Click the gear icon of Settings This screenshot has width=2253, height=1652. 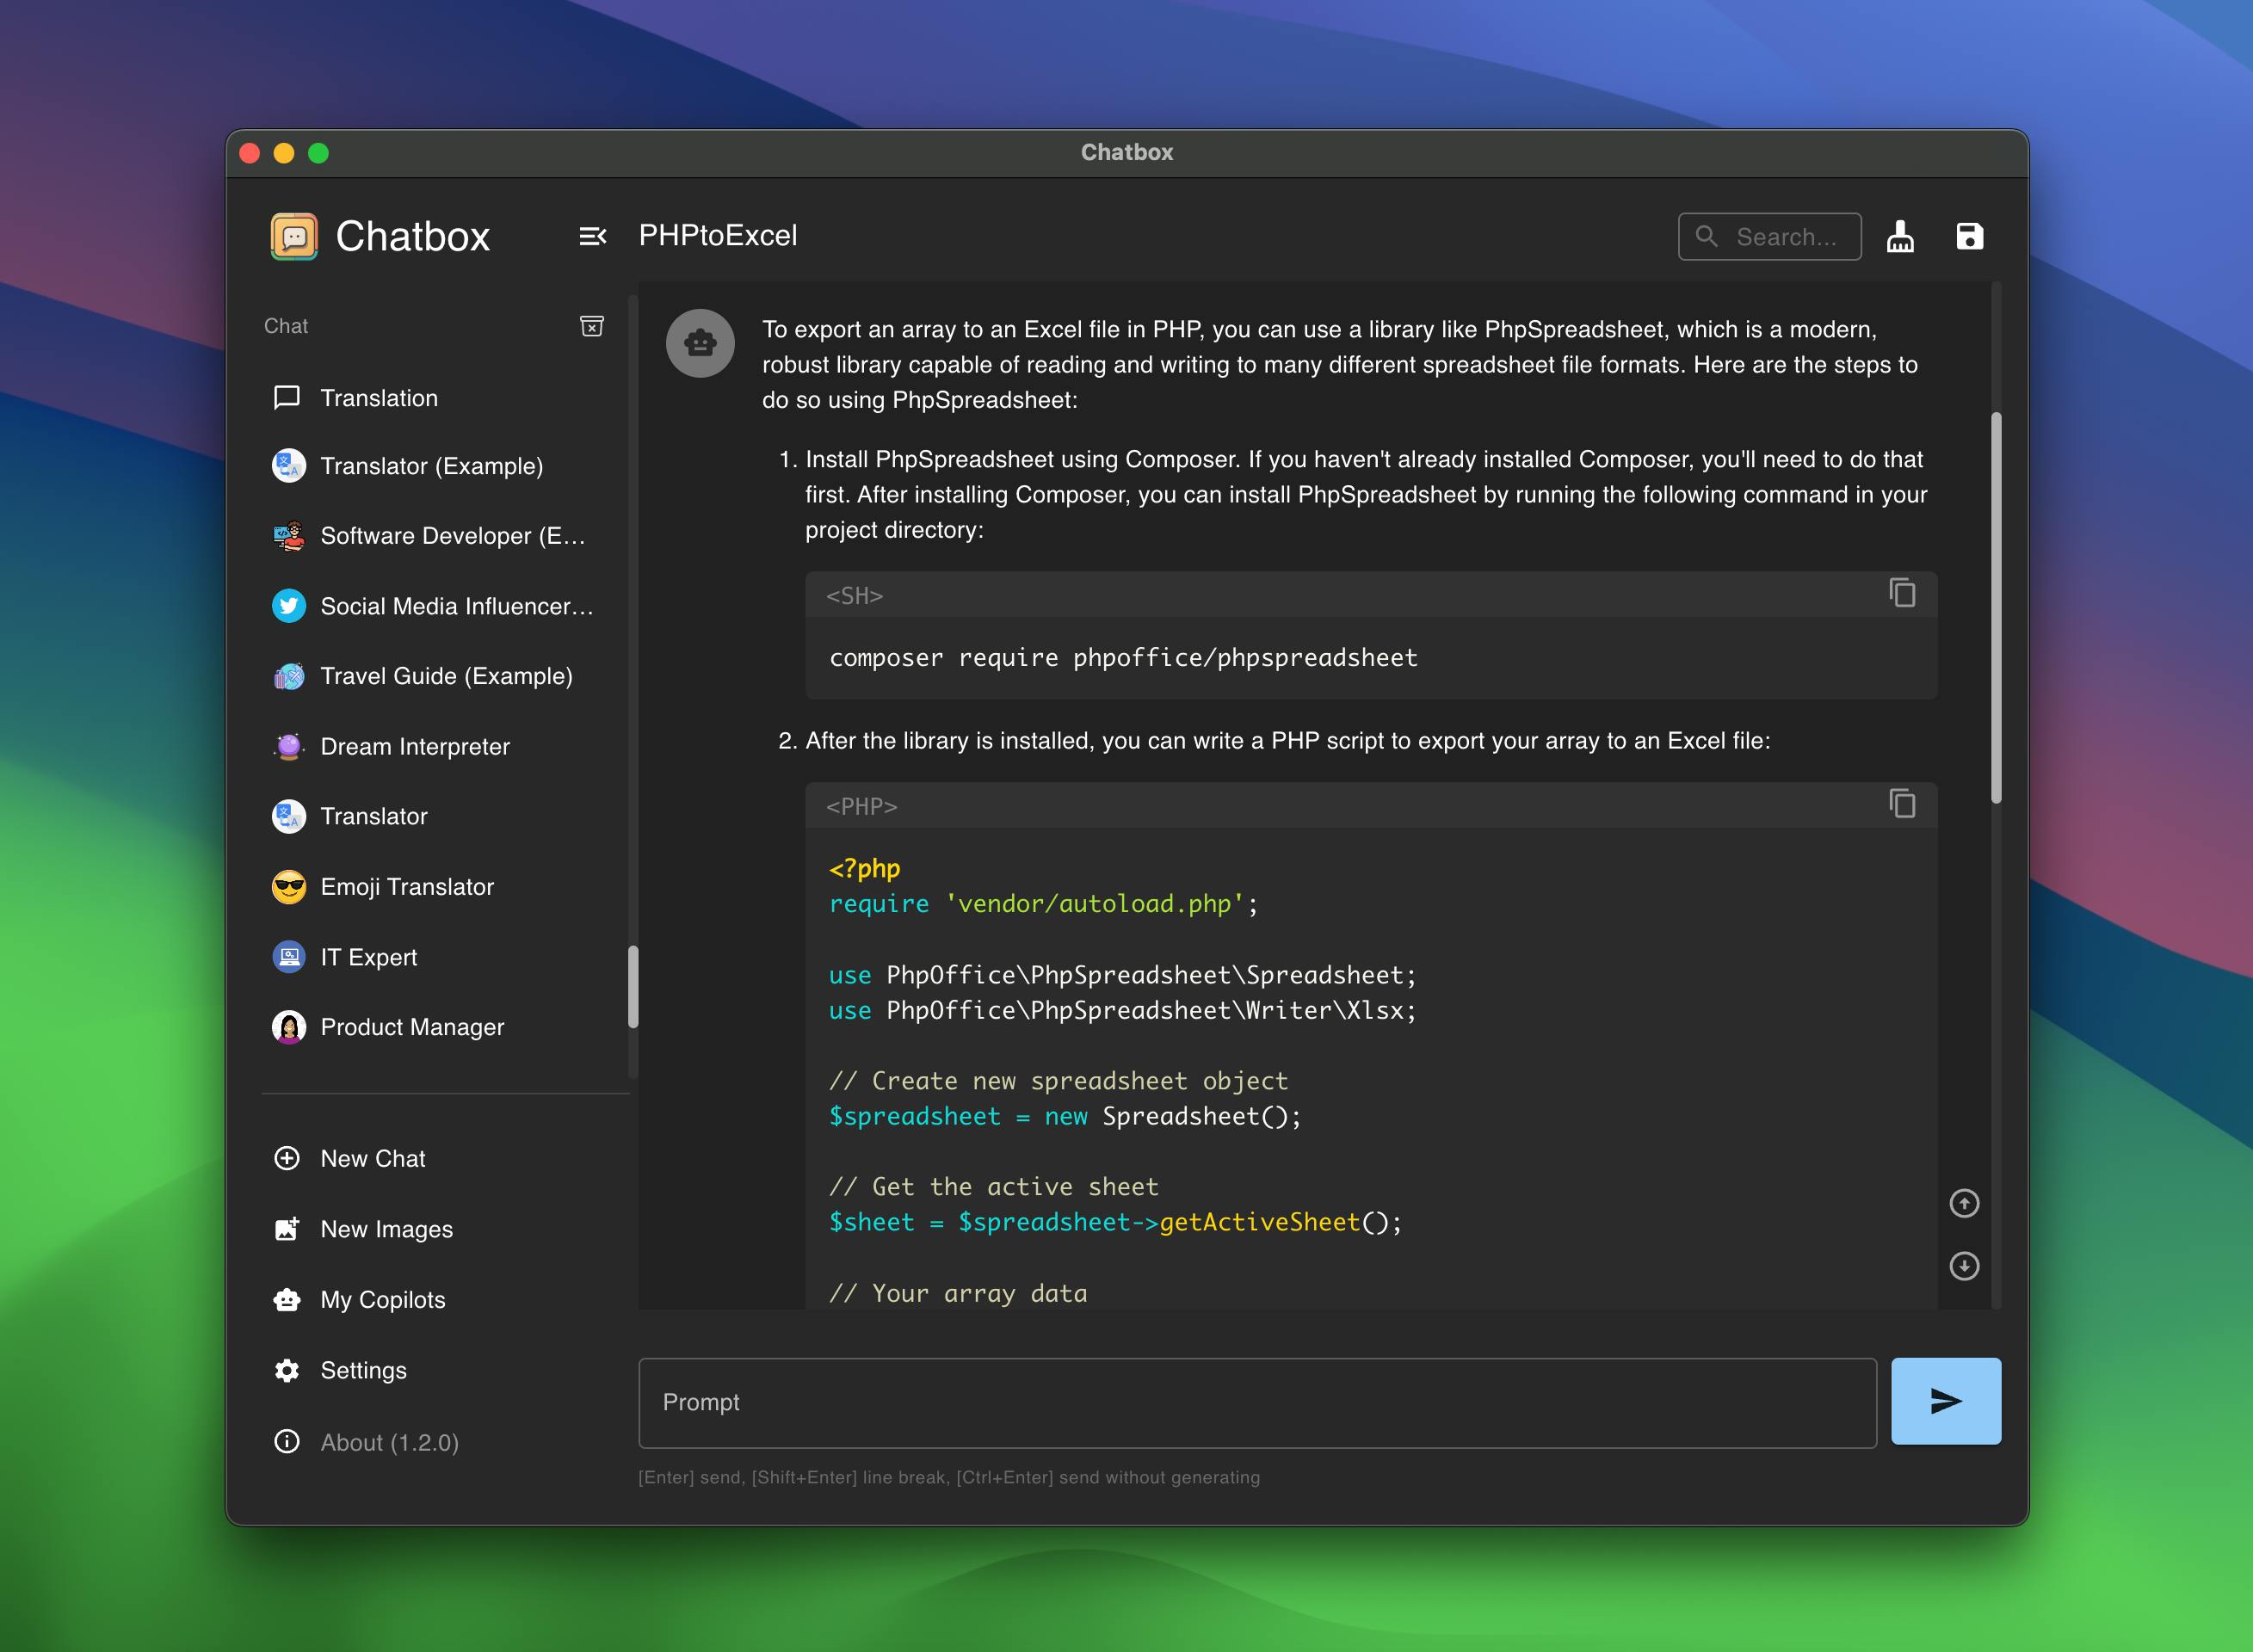point(287,1370)
